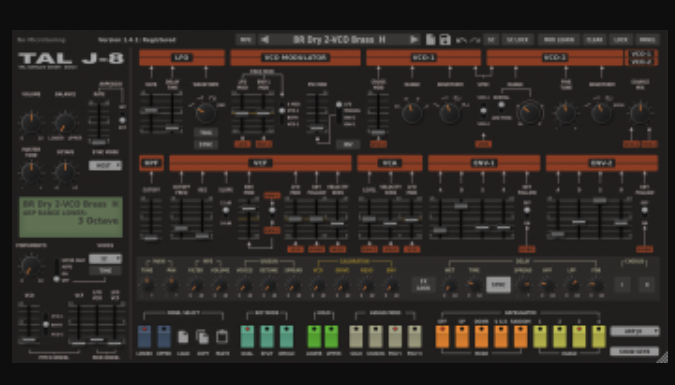Set arpeggiator mode to RANDOM

[520, 336]
